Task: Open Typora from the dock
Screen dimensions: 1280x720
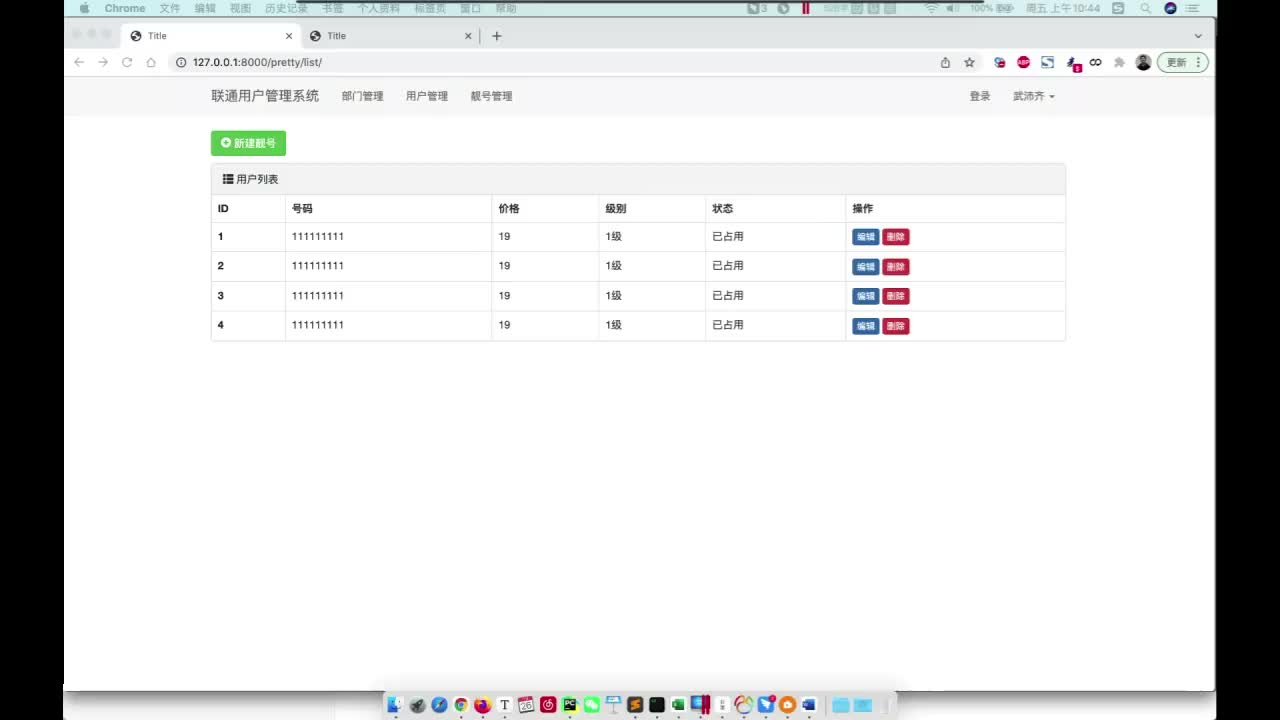Action: pos(504,705)
